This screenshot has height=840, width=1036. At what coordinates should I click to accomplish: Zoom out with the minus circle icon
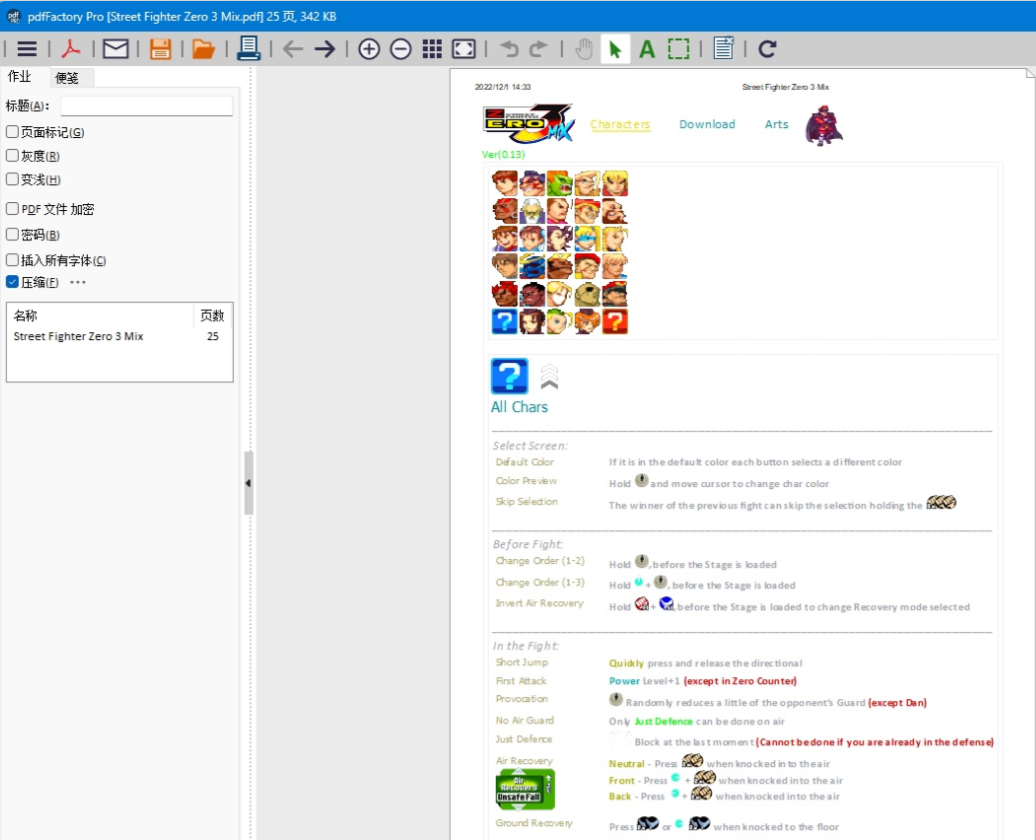(400, 49)
